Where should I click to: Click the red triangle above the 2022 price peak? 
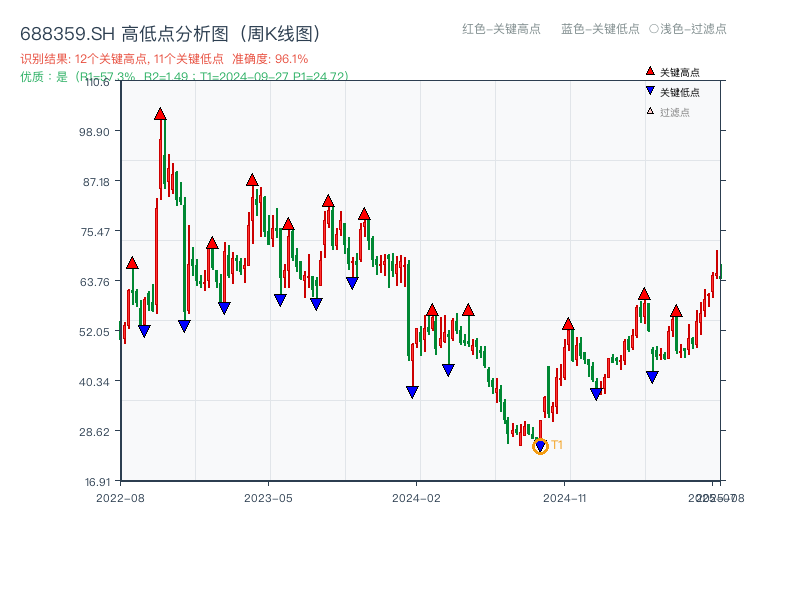161,113
